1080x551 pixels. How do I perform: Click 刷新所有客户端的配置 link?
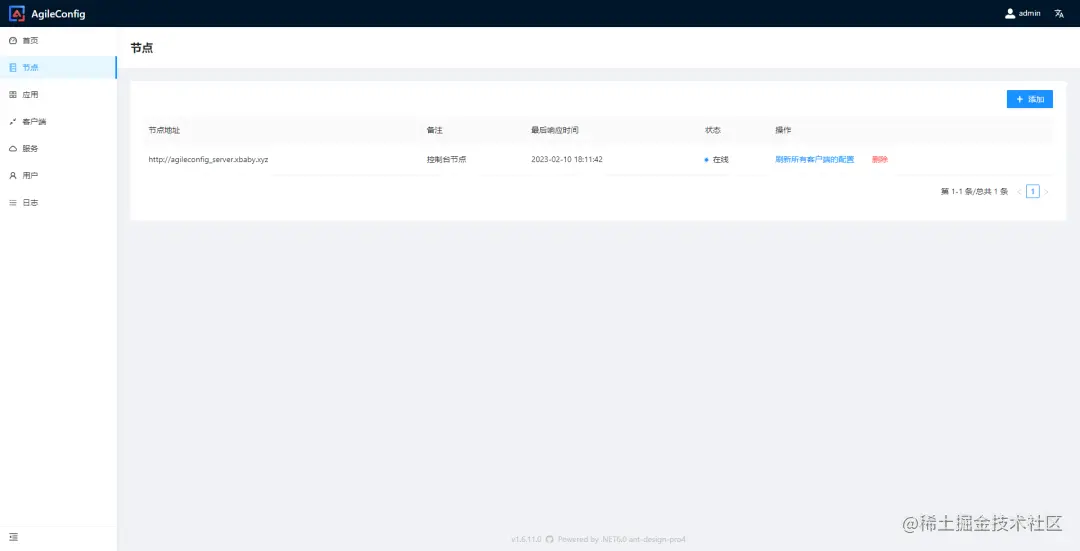815,159
